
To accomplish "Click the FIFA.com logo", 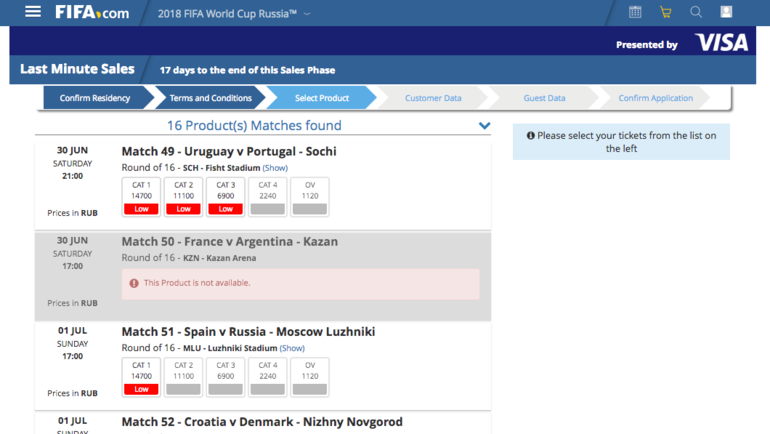I will point(92,13).
